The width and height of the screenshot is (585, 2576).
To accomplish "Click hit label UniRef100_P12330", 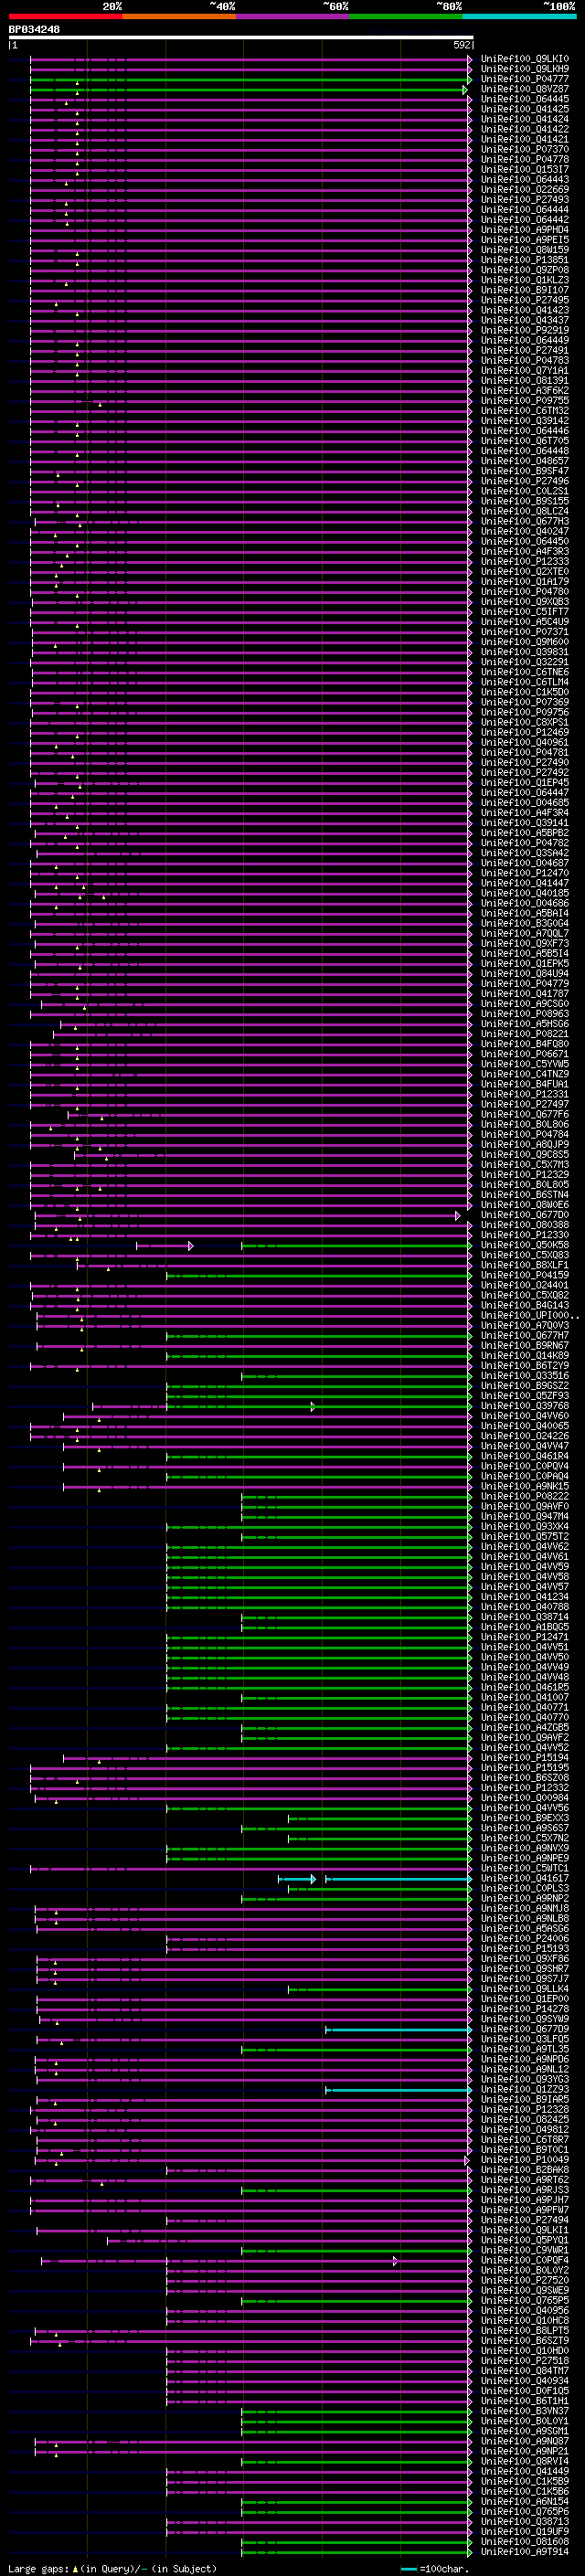I will point(525,1236).
